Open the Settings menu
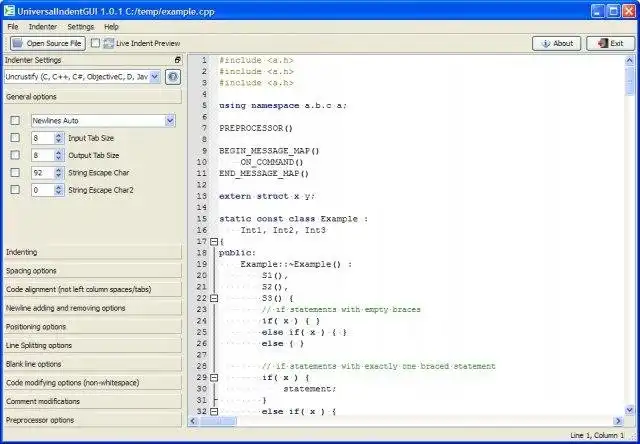This screenshot has width=640, height=444. 81,27
